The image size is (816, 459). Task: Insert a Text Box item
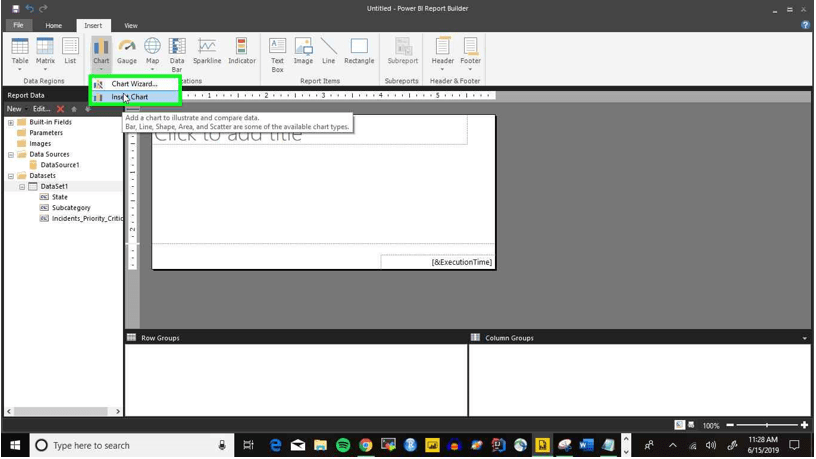pyautogui.click(x=277, y=55)
